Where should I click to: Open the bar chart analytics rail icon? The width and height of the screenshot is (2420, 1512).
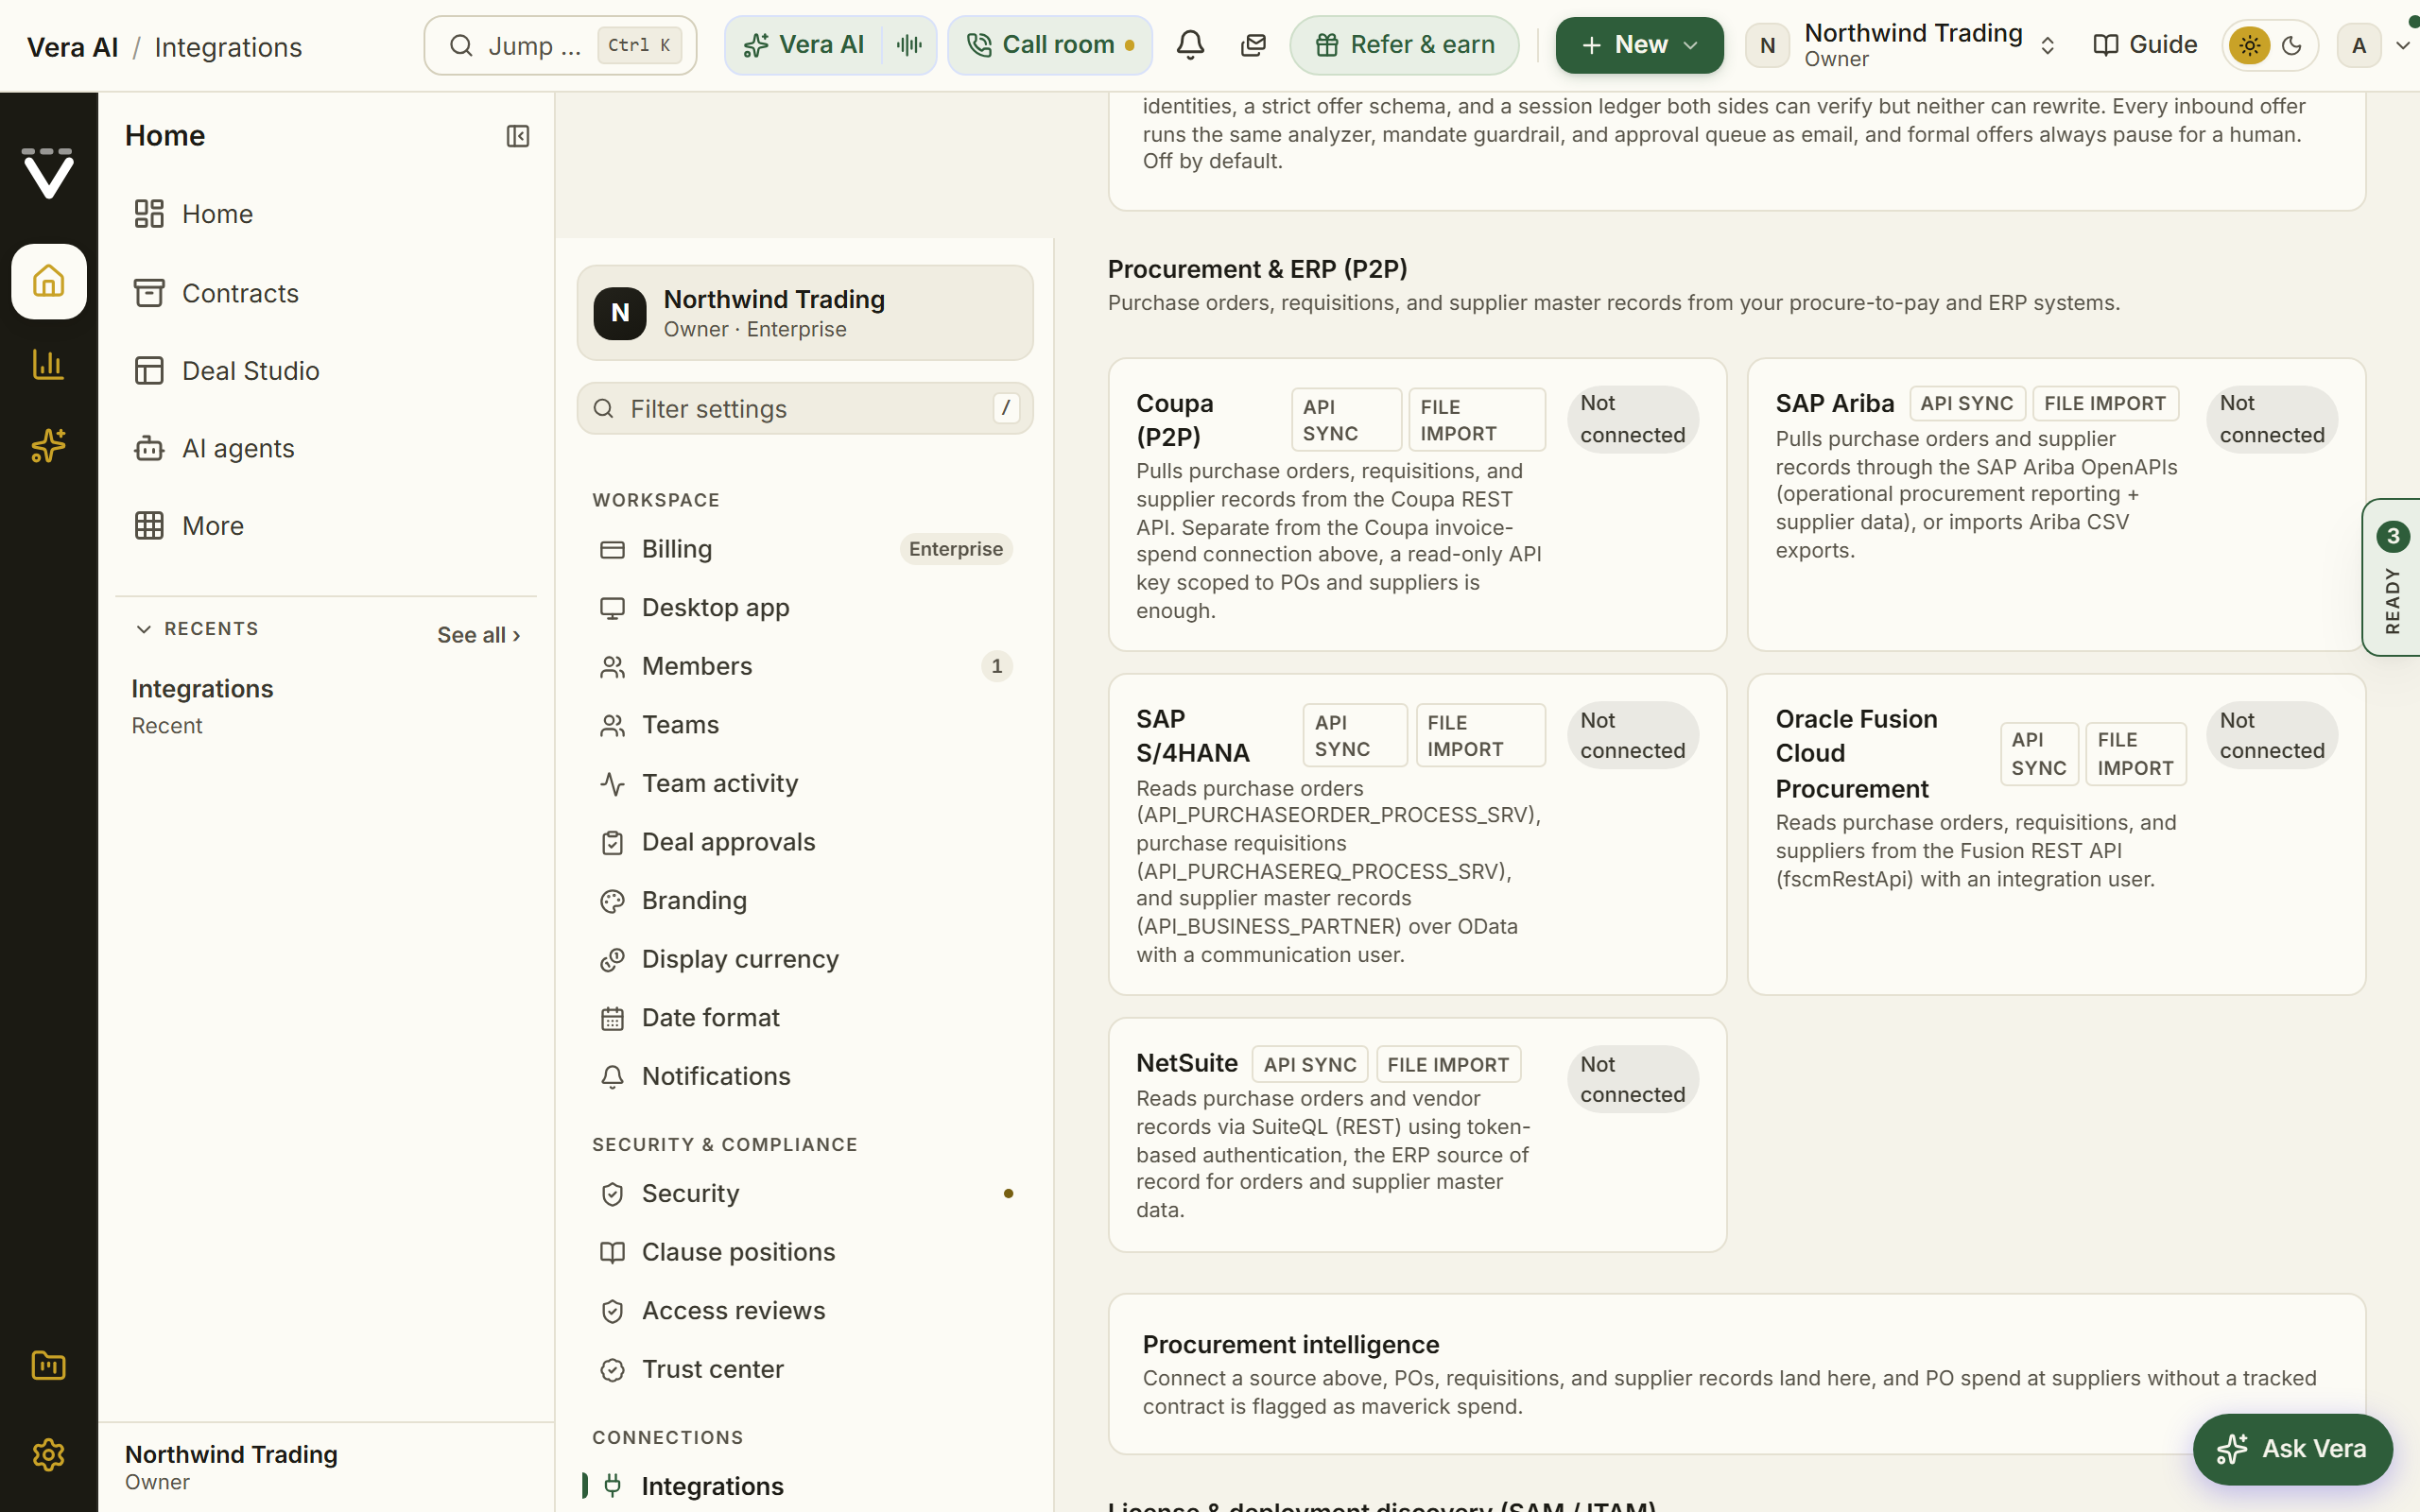click(48, 364)
